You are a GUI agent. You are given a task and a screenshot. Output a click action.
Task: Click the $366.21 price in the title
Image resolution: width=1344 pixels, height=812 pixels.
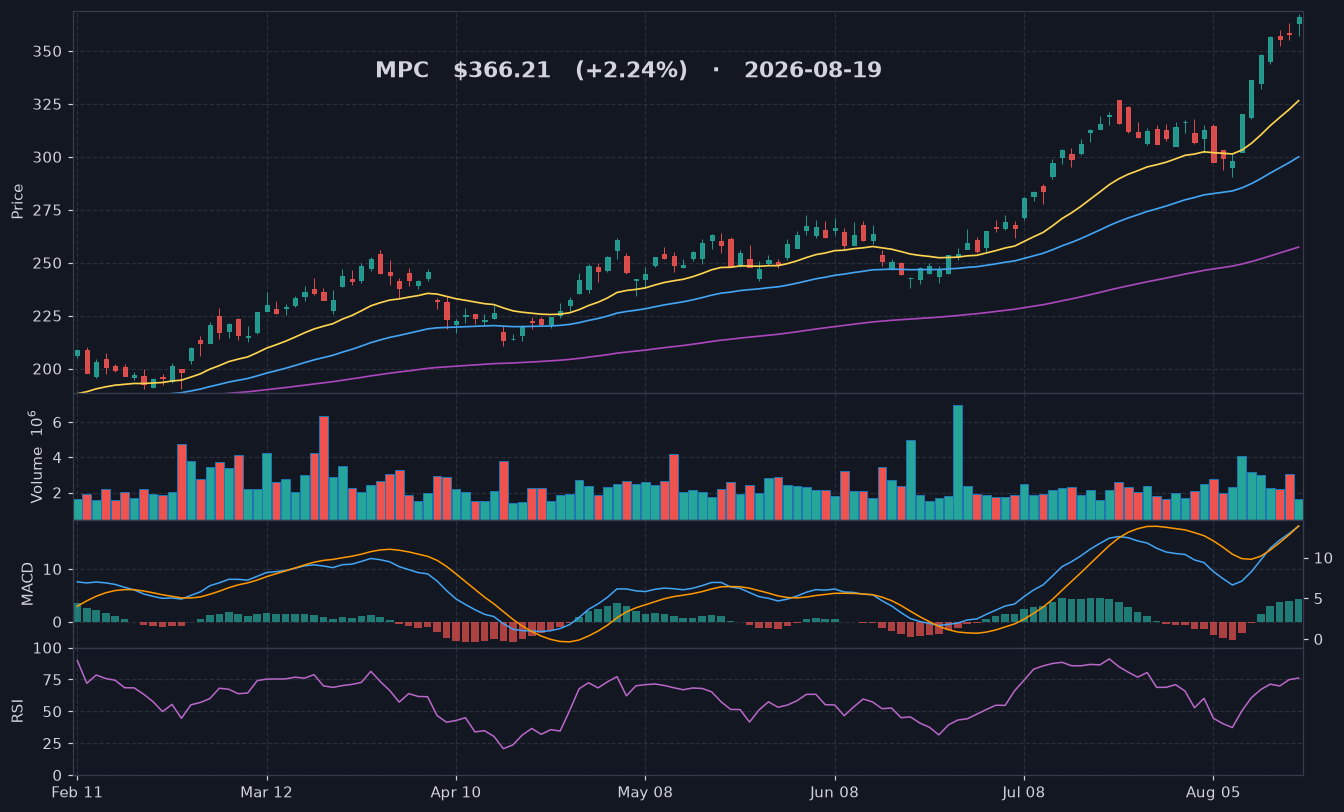(502, 70)
